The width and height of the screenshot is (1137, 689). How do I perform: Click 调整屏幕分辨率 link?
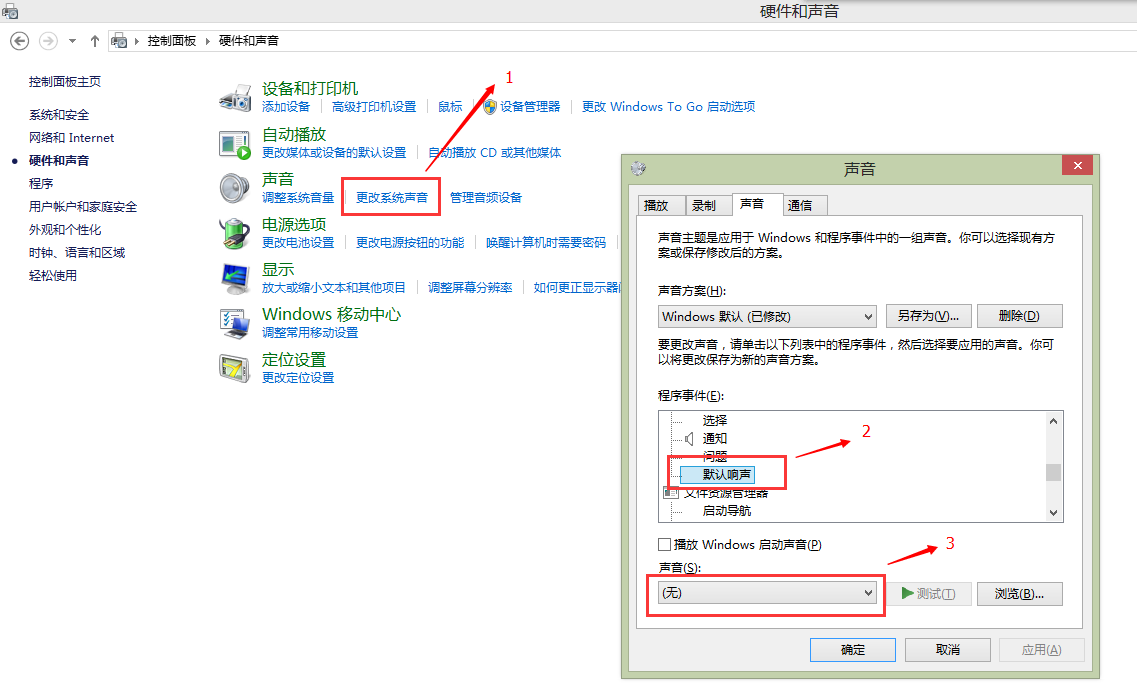tap(470, 287)
